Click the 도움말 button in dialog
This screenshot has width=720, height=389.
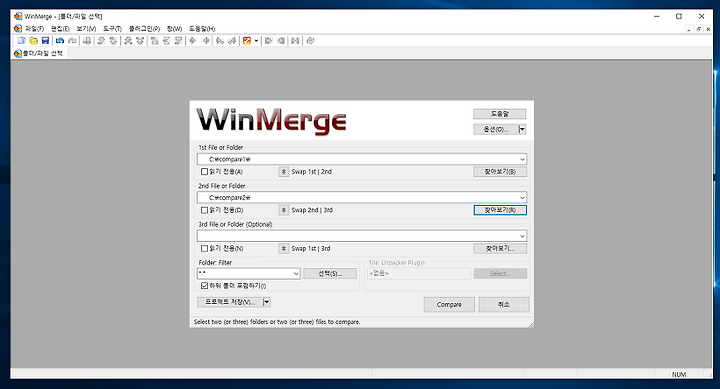click(x=500, y=113)
